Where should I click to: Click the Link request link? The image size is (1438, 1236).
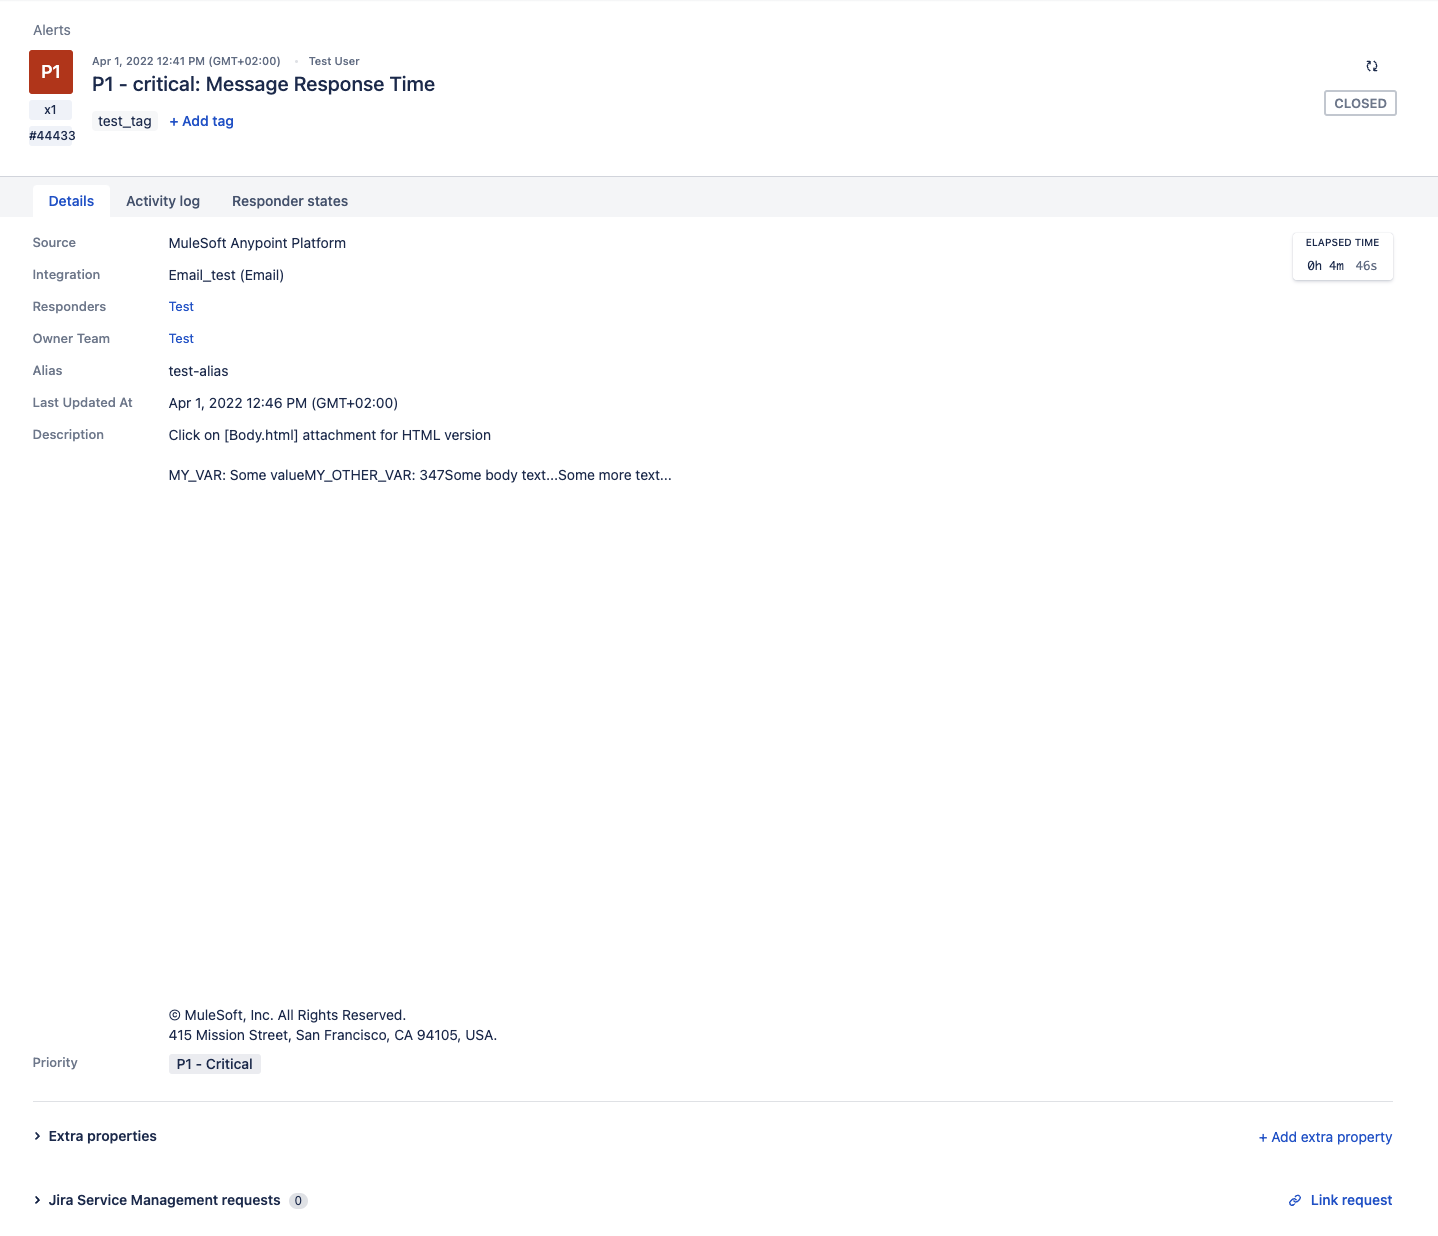coord(1351,1200)
